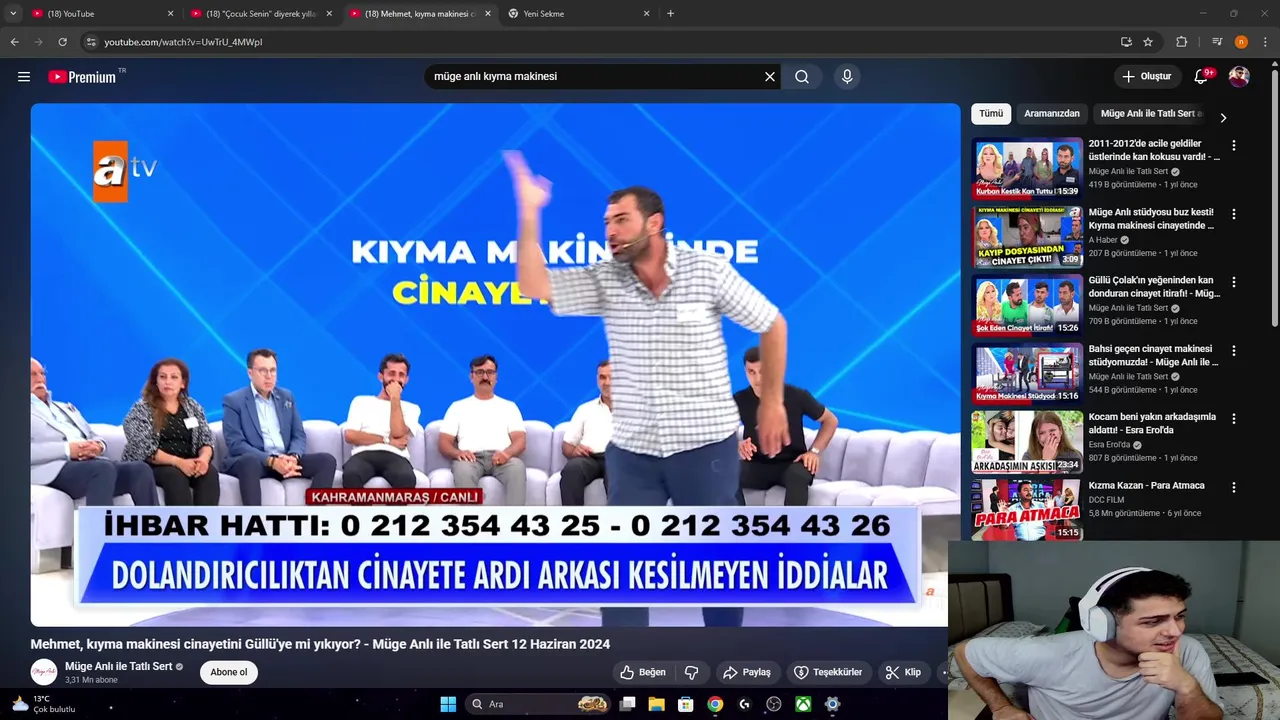Open YouTube notifications bell
Viewport: 1280px width, 720px height.
(1202, 76)
